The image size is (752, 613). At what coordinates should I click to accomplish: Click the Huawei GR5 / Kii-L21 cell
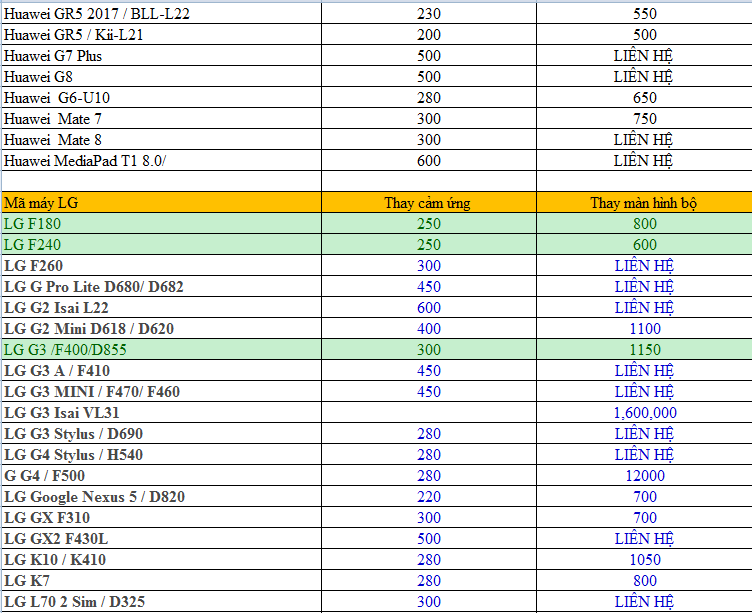click(x=162, y=35)
